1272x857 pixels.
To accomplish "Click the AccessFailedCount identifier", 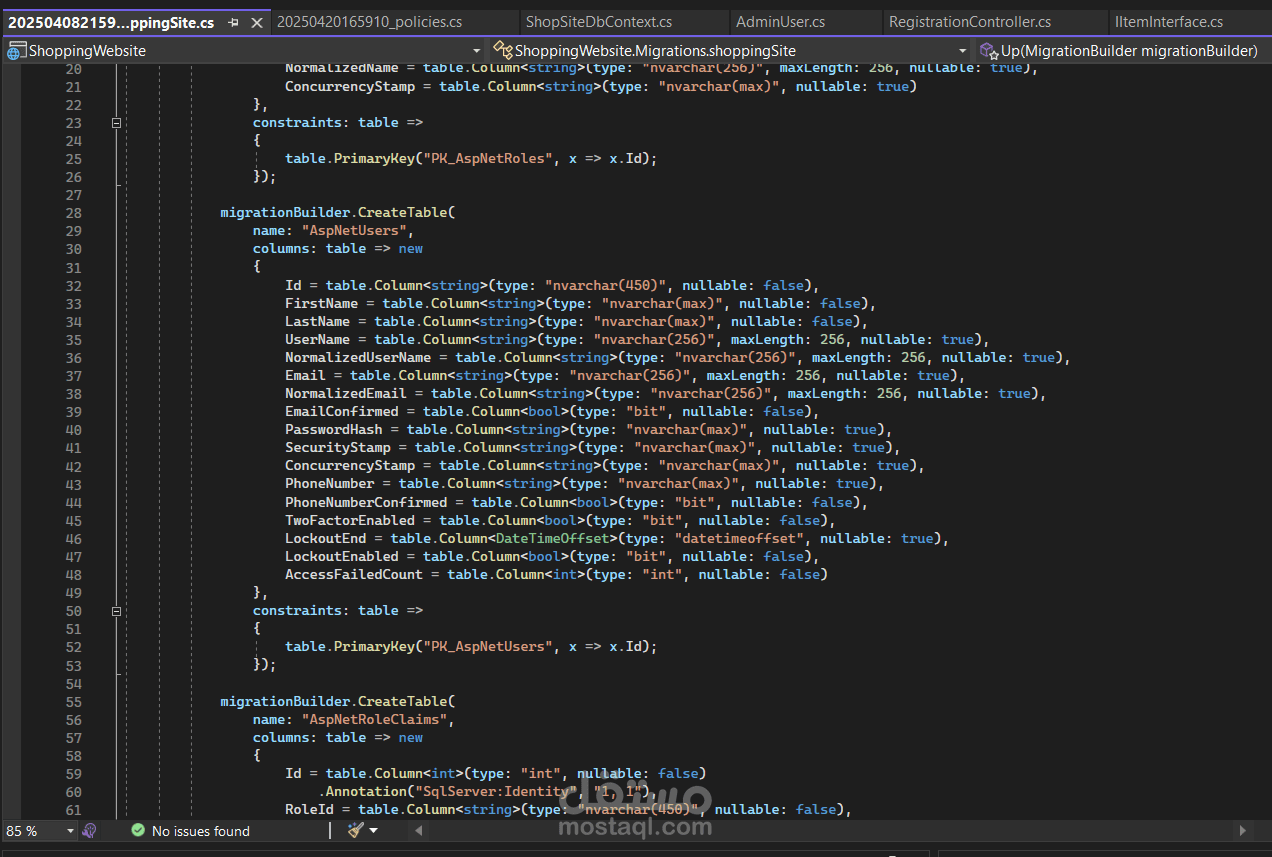I will (354, 574).
